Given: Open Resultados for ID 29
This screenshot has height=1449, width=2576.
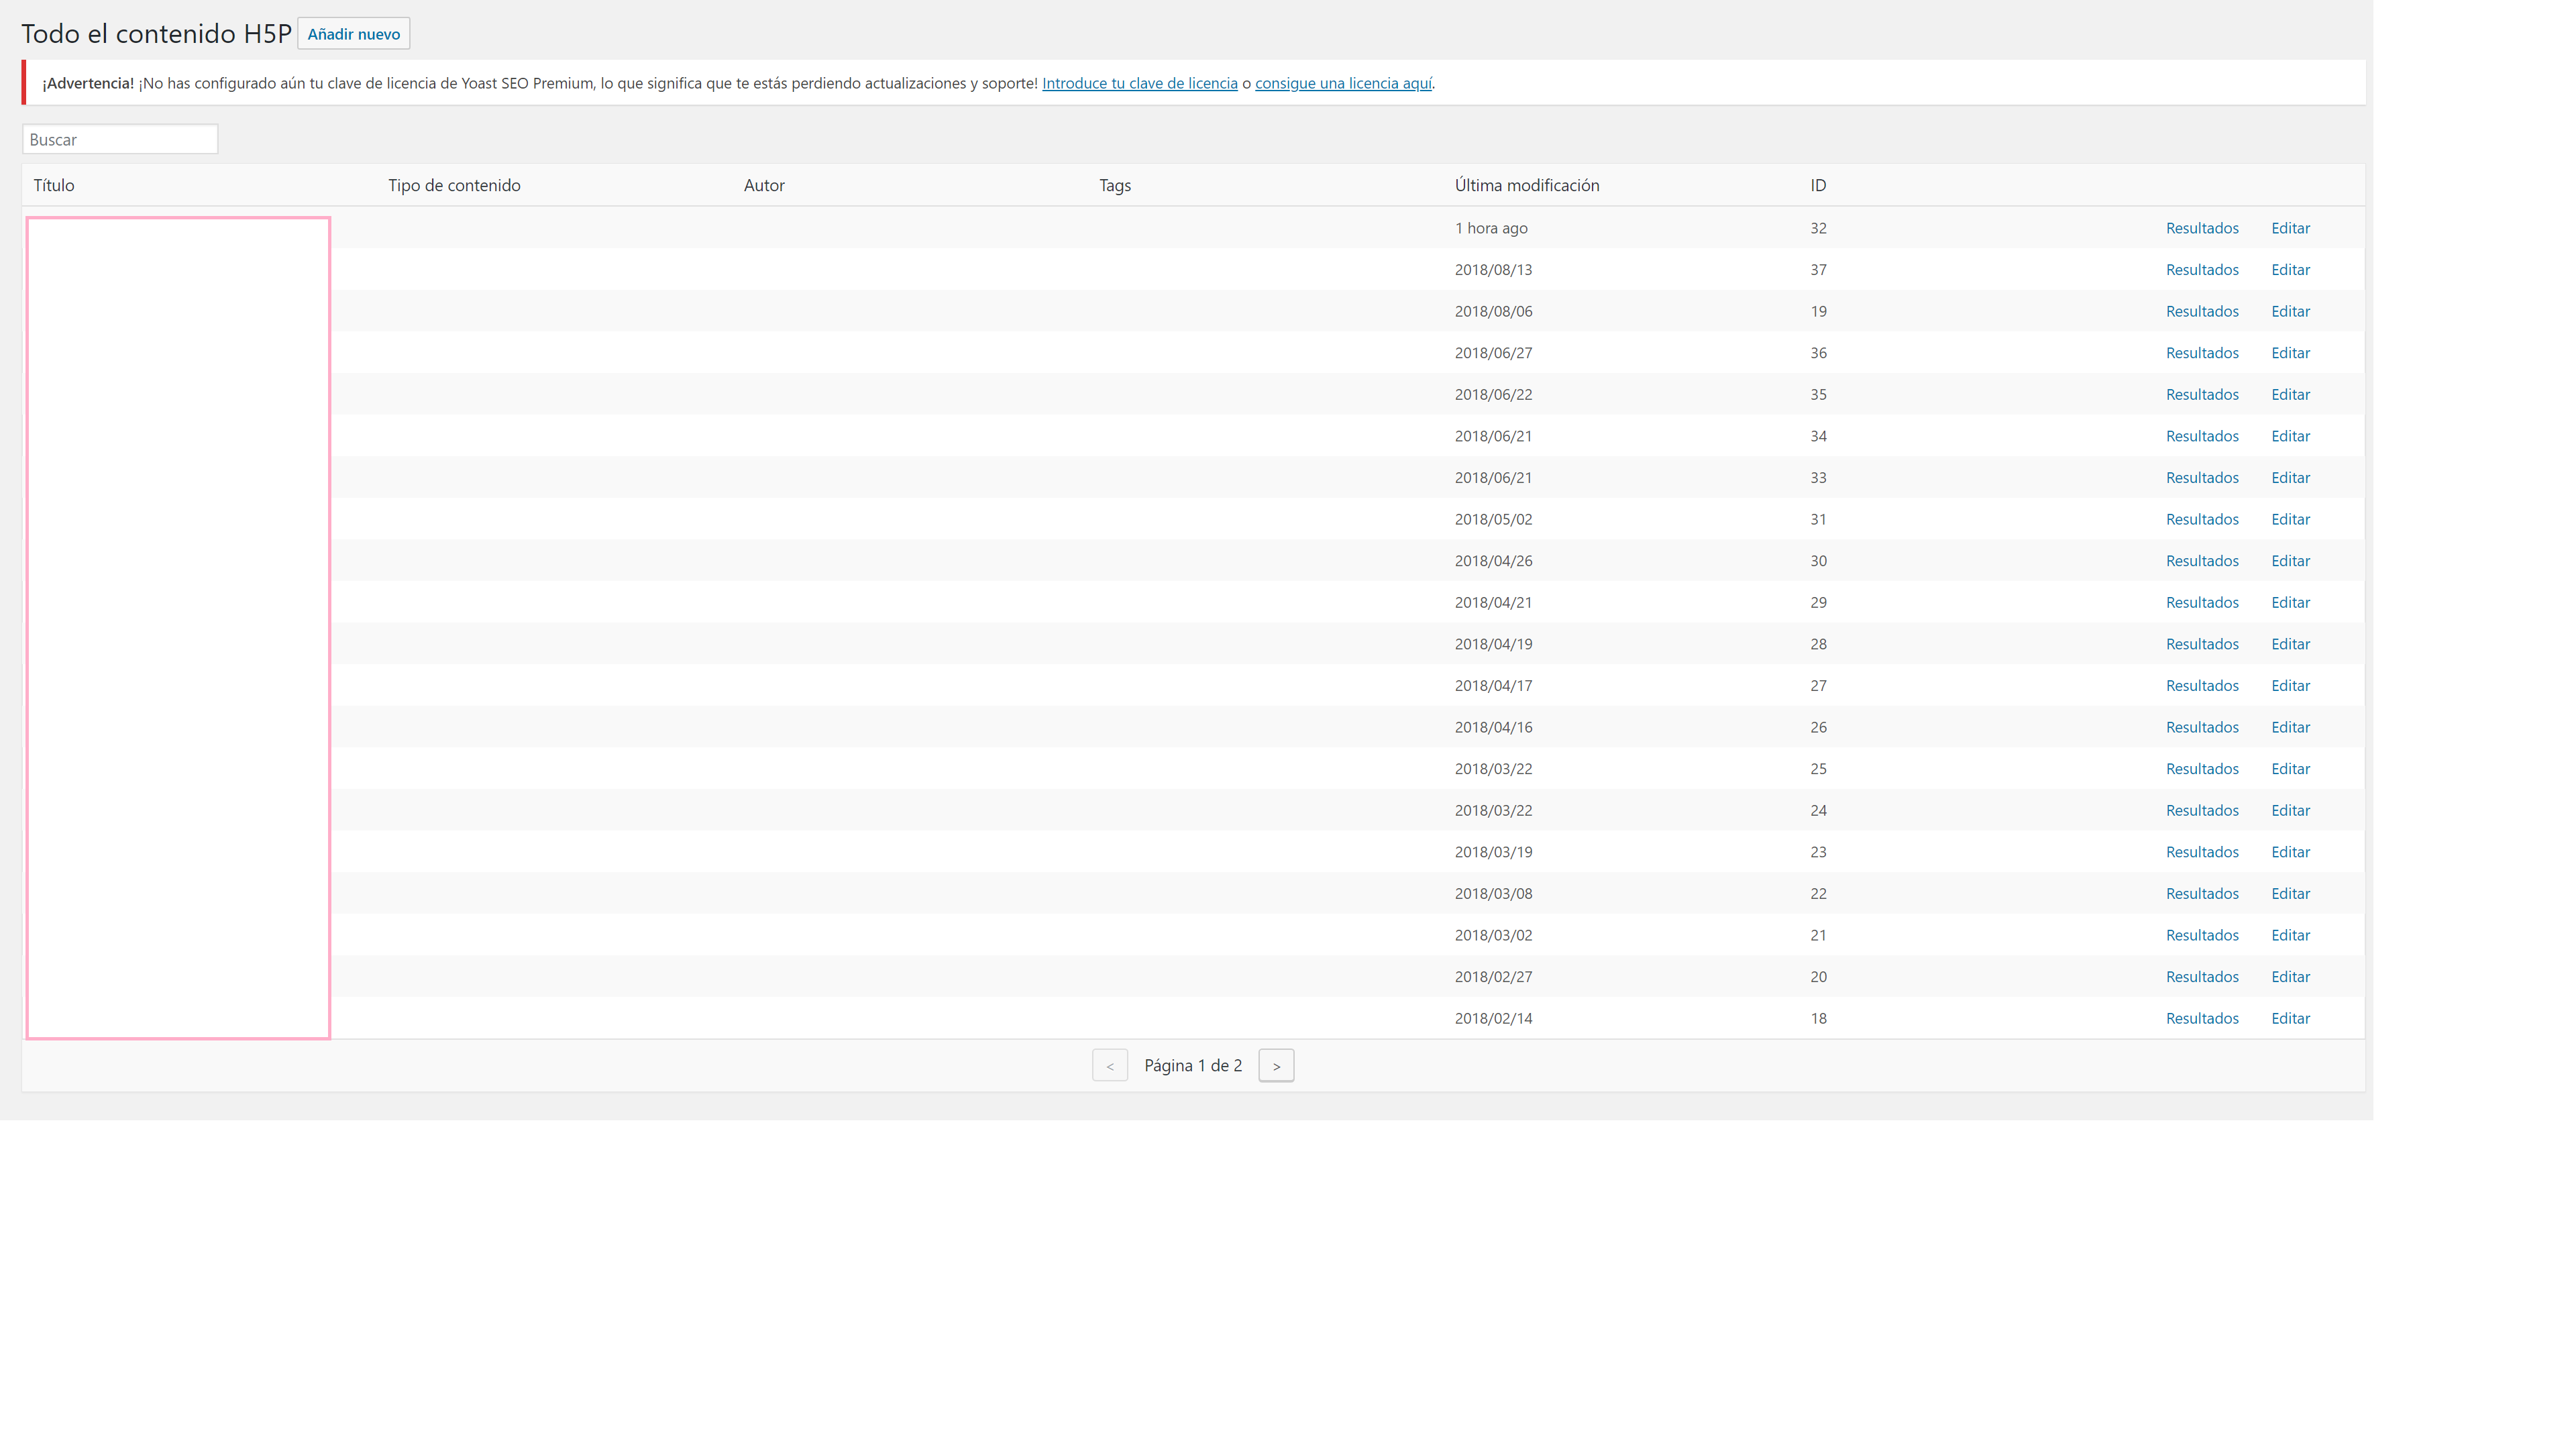Looking at the screenshot, I should pyautogui.click(x=2202, y=602).
